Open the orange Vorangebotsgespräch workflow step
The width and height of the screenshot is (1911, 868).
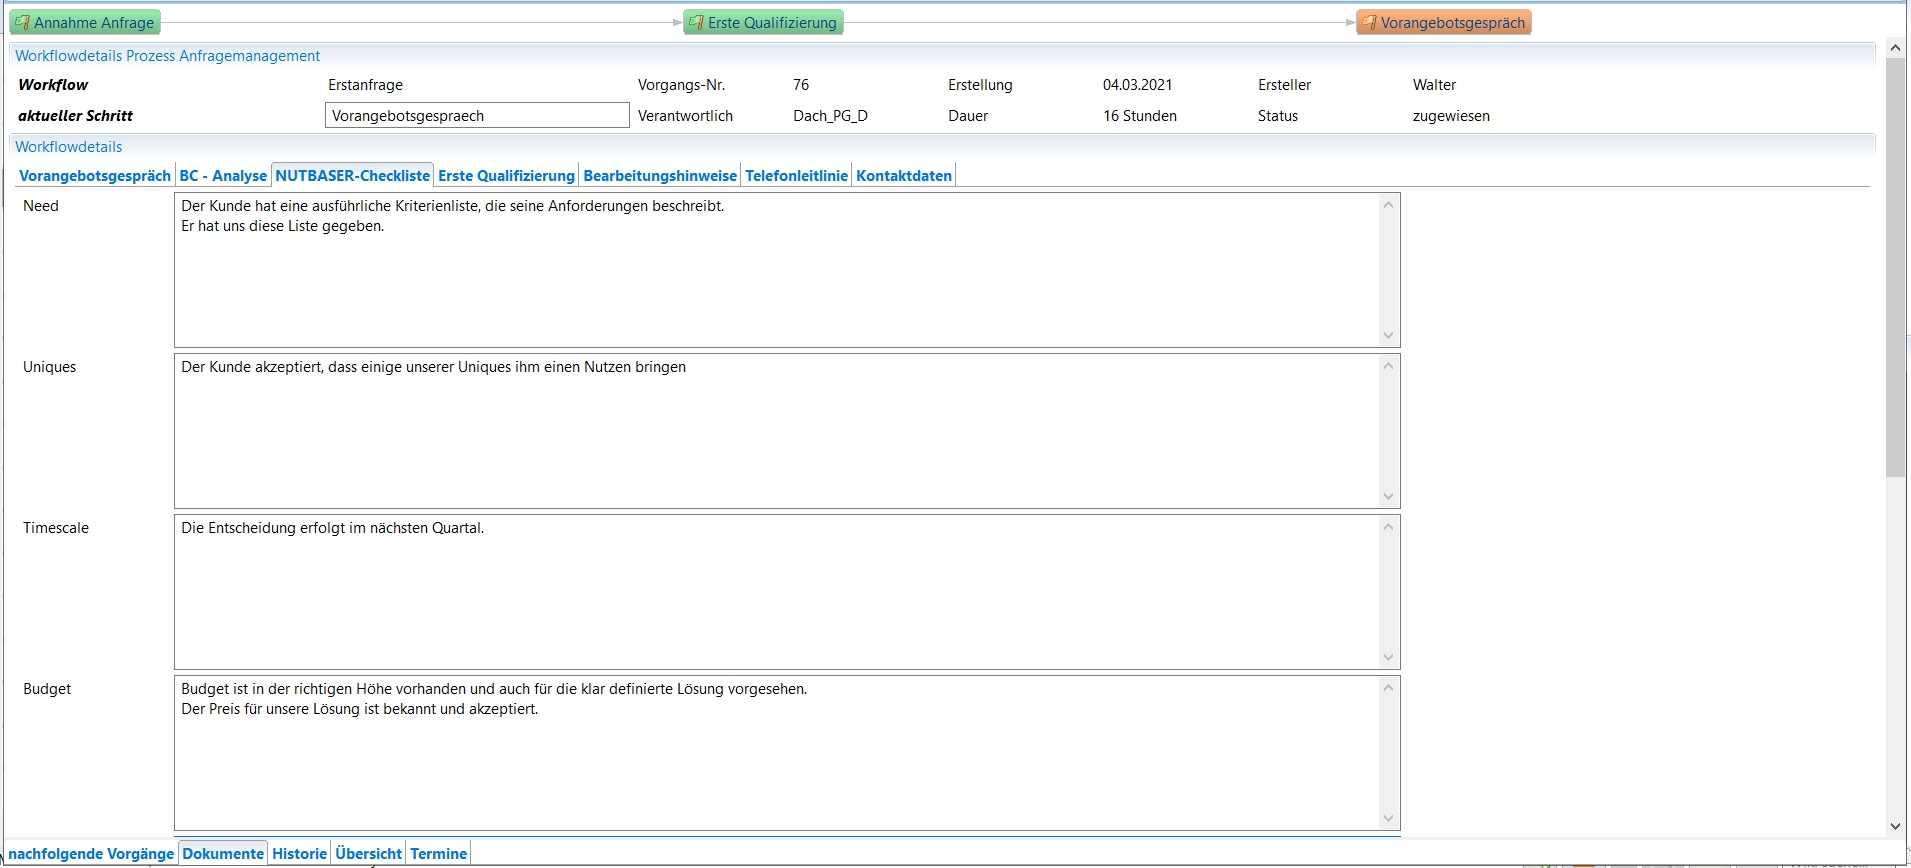(1443, 23)
